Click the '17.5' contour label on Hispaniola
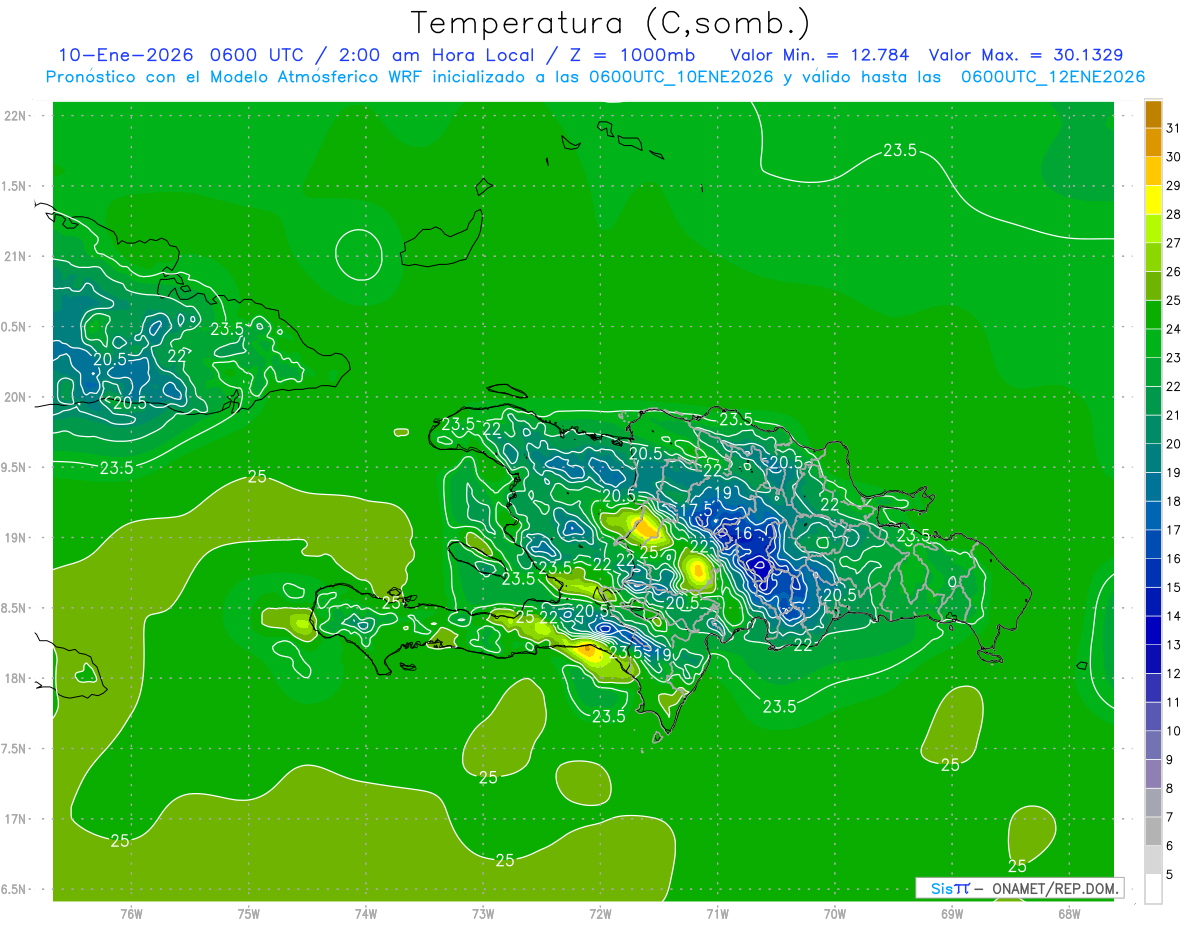Screen dimensions: 1200x927 (x=695, y=510)
